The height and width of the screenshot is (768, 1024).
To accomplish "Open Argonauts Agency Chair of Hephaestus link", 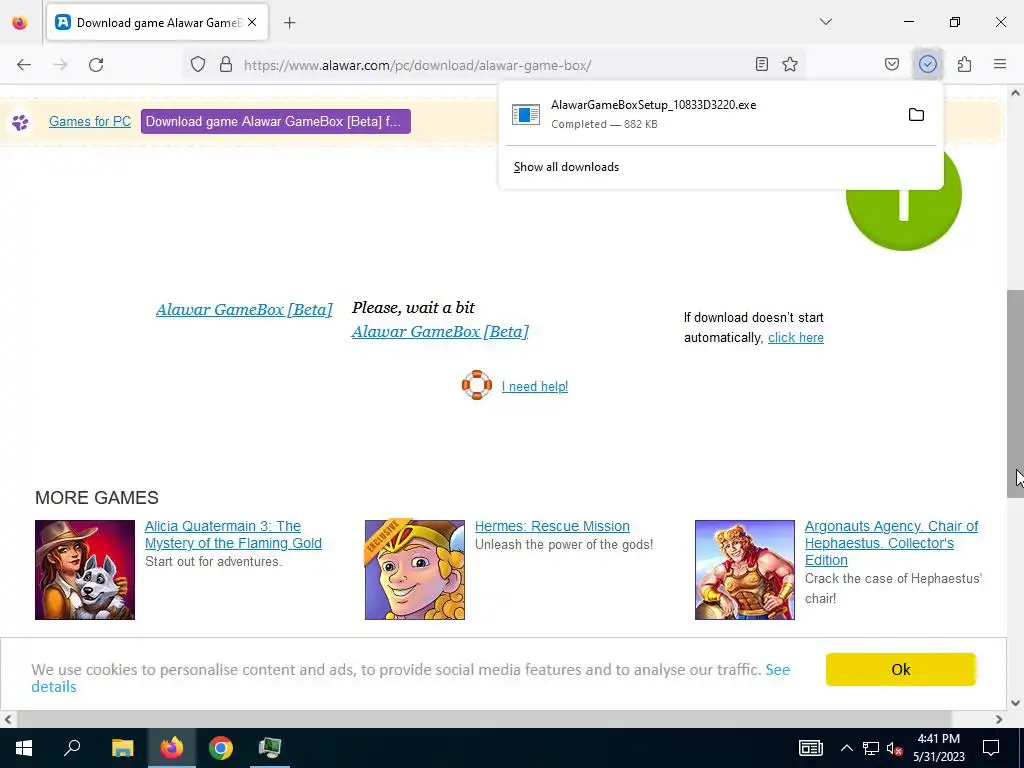I will (891, 543).
